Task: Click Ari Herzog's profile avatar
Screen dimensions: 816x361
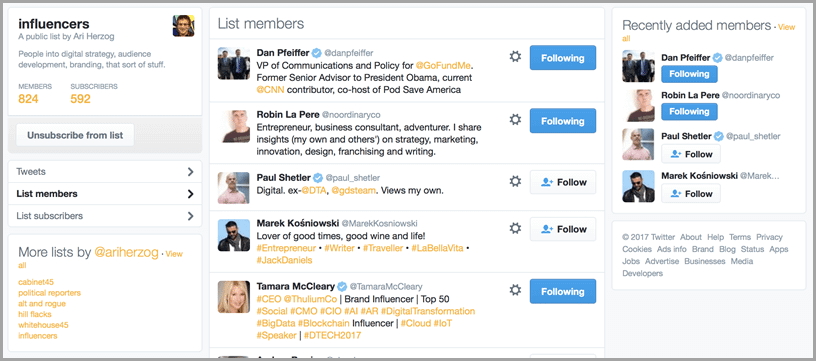Action: [184, 26]
